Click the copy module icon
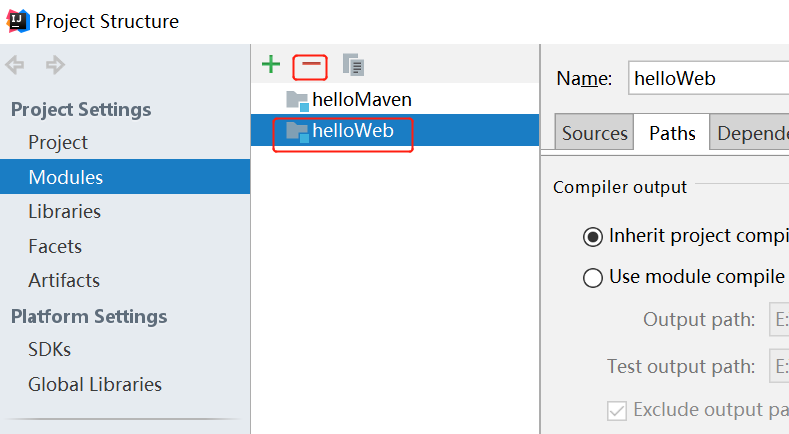 tap(353, 65)
